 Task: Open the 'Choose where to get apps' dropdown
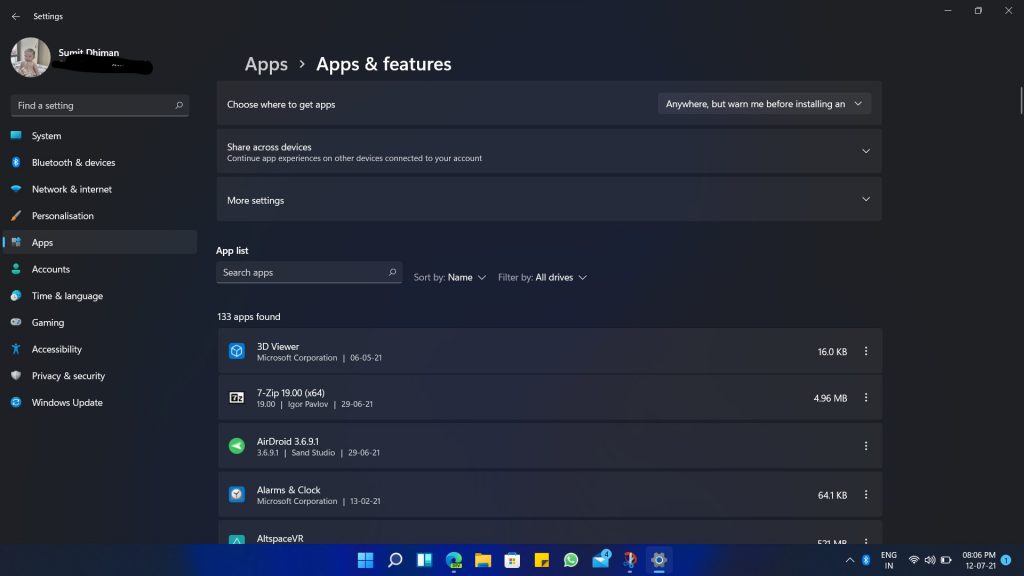(x=763, y=103)
